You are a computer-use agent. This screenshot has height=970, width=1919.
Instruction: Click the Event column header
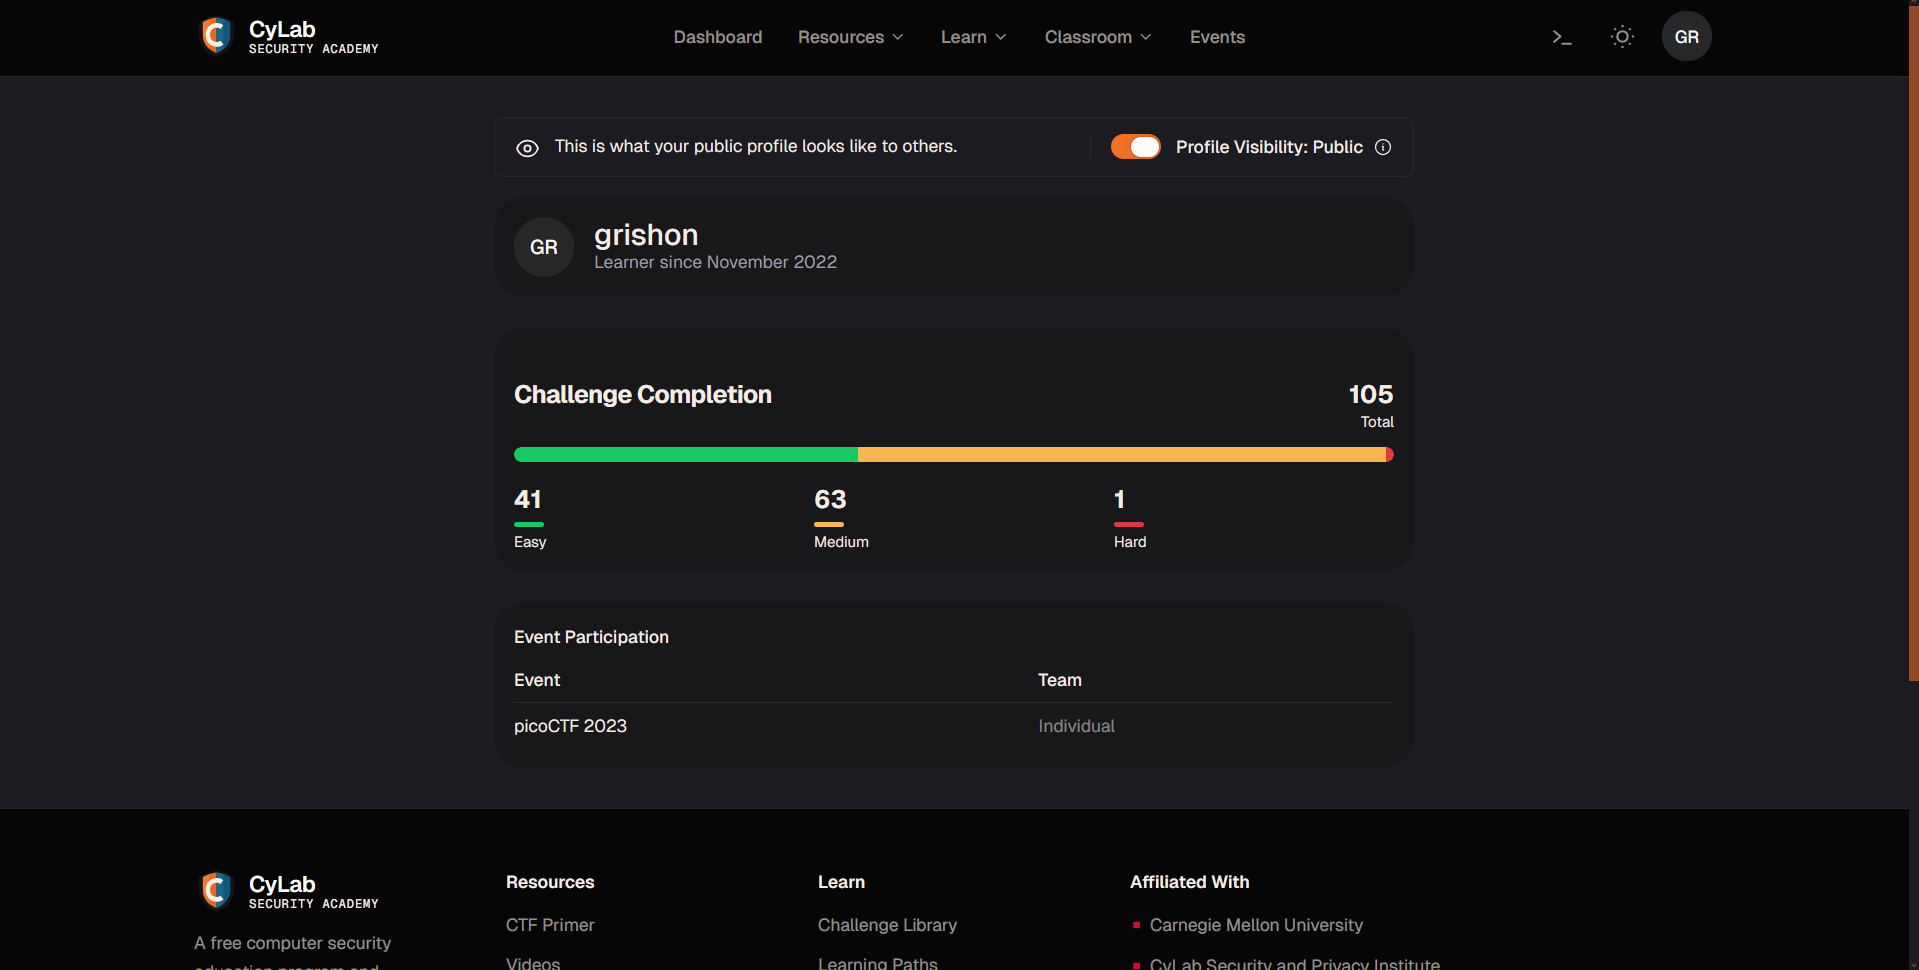pos(537,680)
